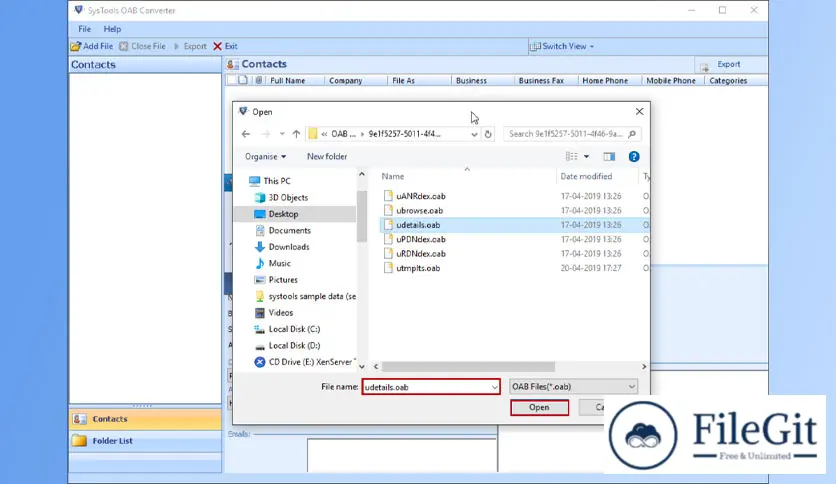Click the forward navigation arrow in the Open dialog
Image resolution: width=836 pixels, height=484 pixels.
tap(266, 134)
